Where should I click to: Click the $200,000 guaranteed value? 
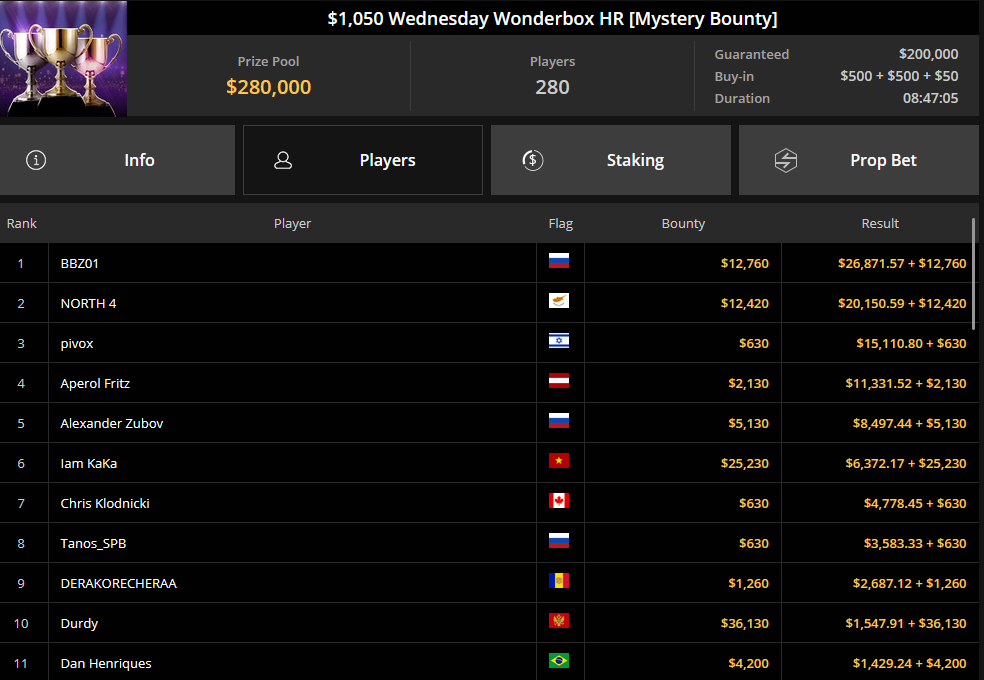point(928,54)
